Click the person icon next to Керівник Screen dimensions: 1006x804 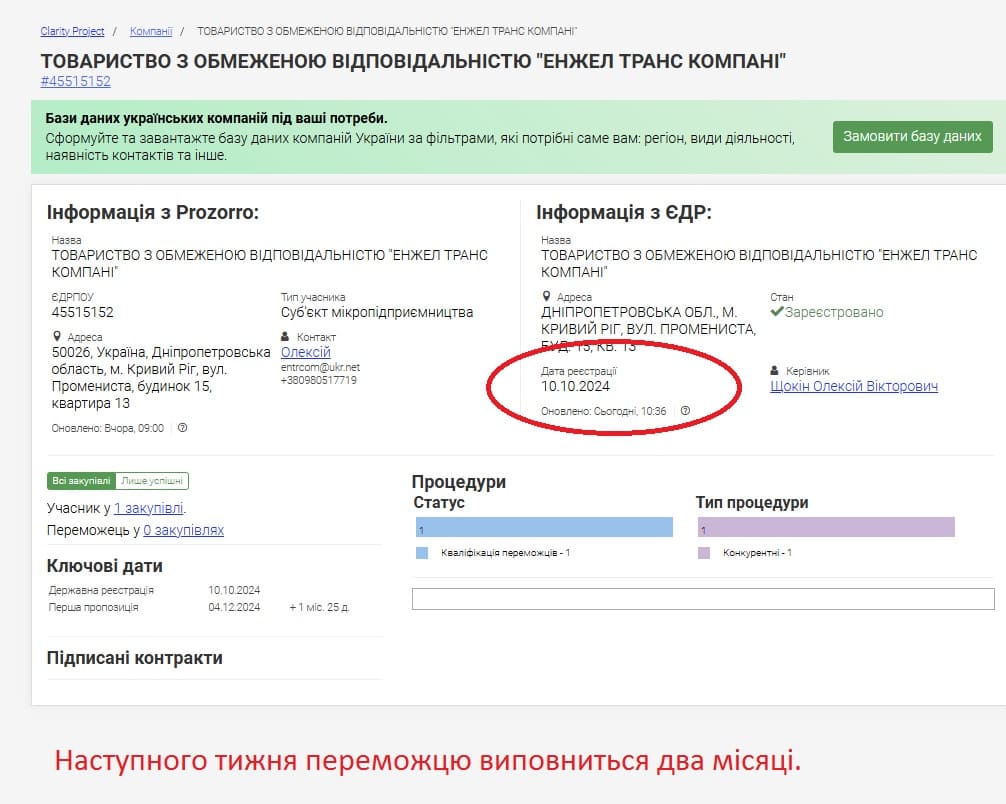coord(775,371)
